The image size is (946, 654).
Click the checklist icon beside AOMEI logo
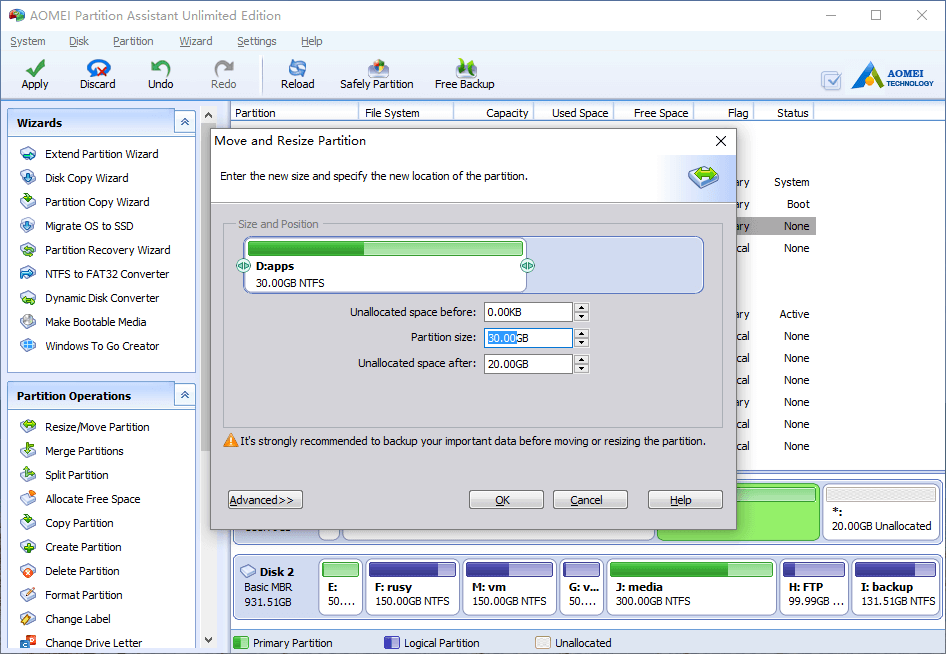(x=831, y=80)
